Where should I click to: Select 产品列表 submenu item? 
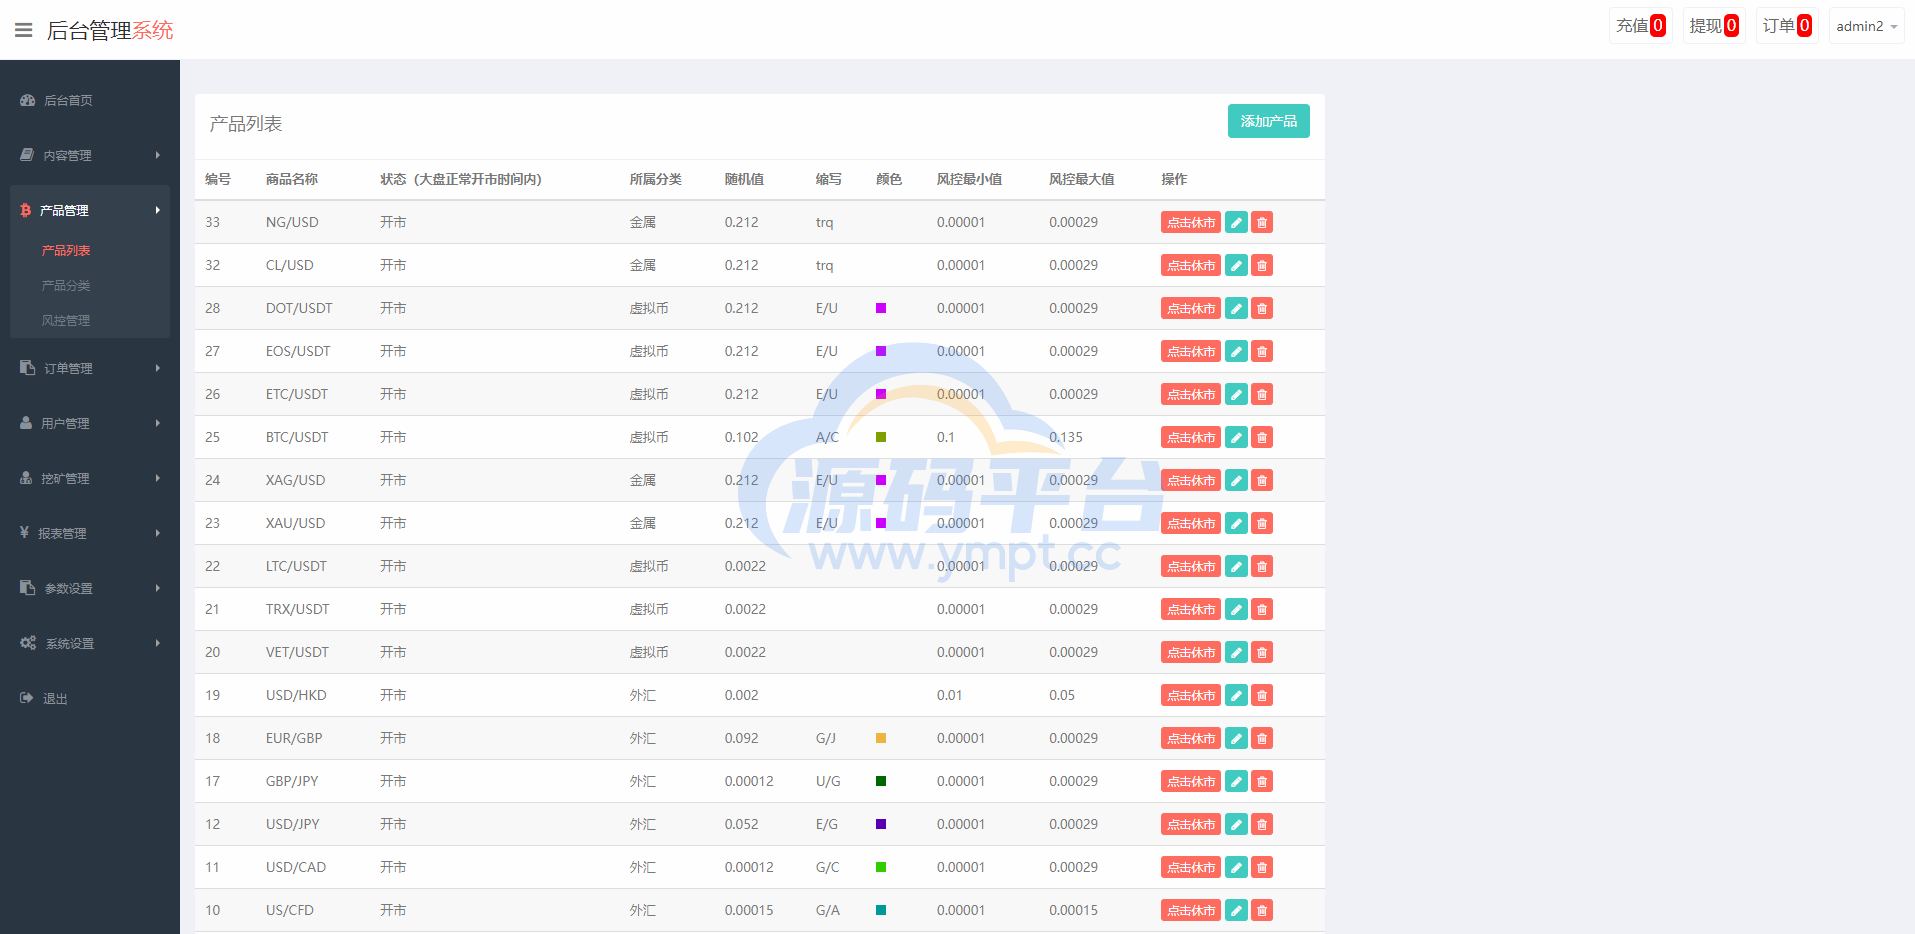point(66,250)
